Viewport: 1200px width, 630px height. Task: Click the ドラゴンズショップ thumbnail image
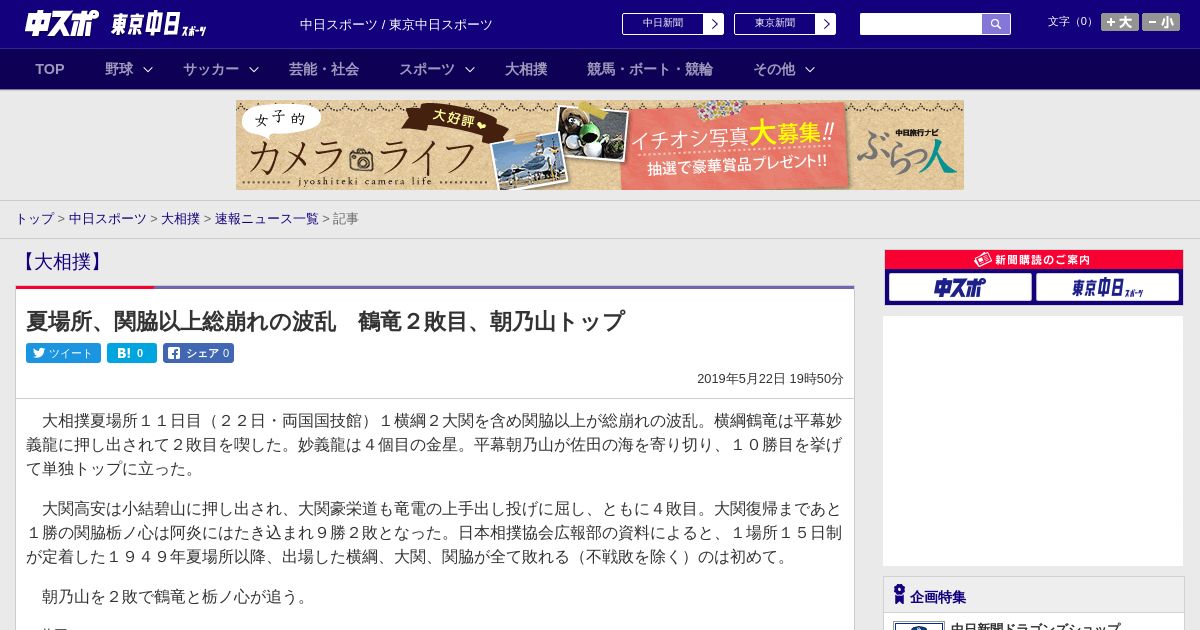pos(918,626)
